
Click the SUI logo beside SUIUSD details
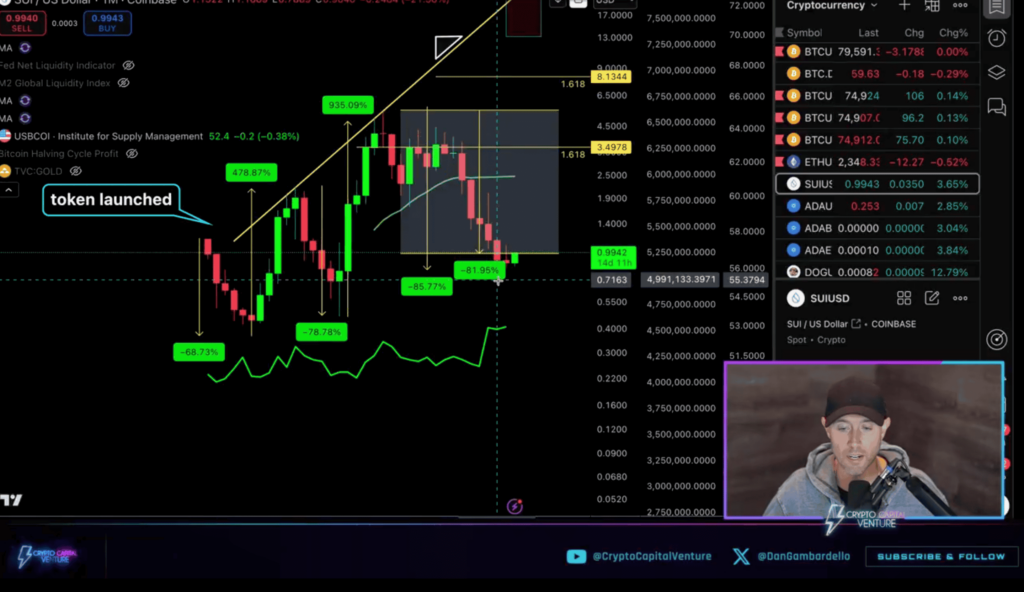pos(795,299)
